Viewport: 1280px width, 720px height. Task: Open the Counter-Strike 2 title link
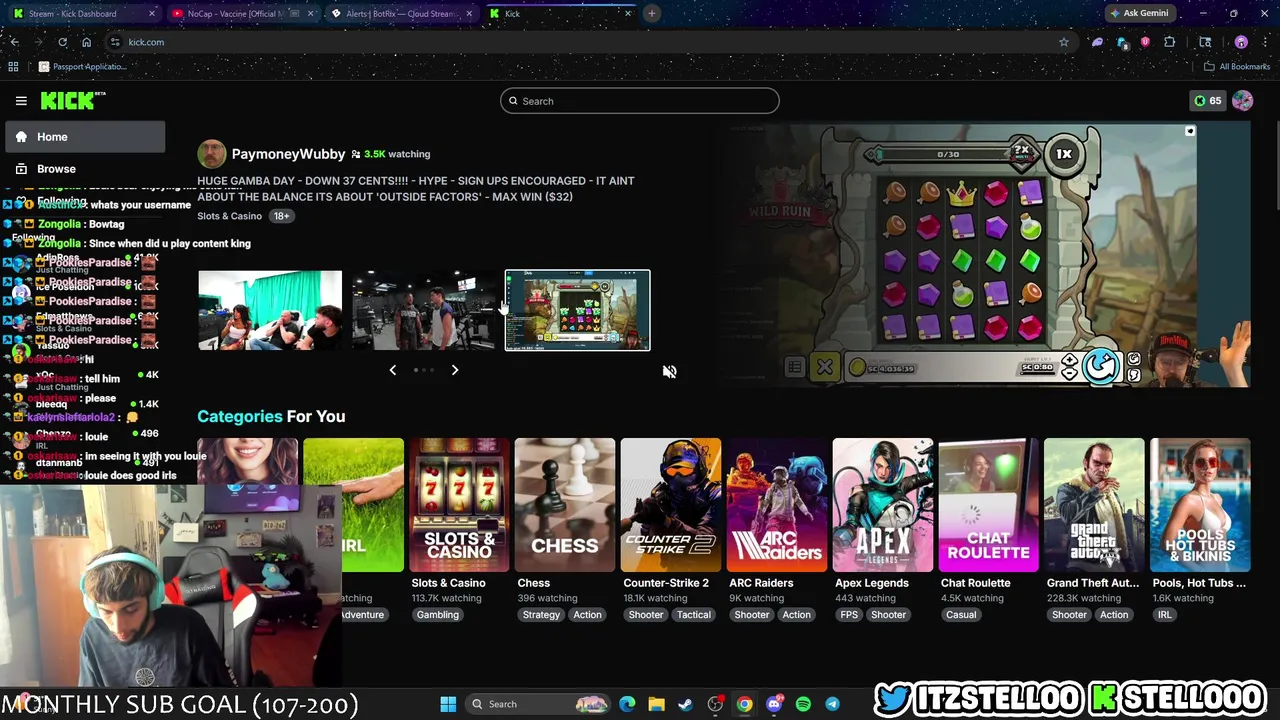coord(666,583)
